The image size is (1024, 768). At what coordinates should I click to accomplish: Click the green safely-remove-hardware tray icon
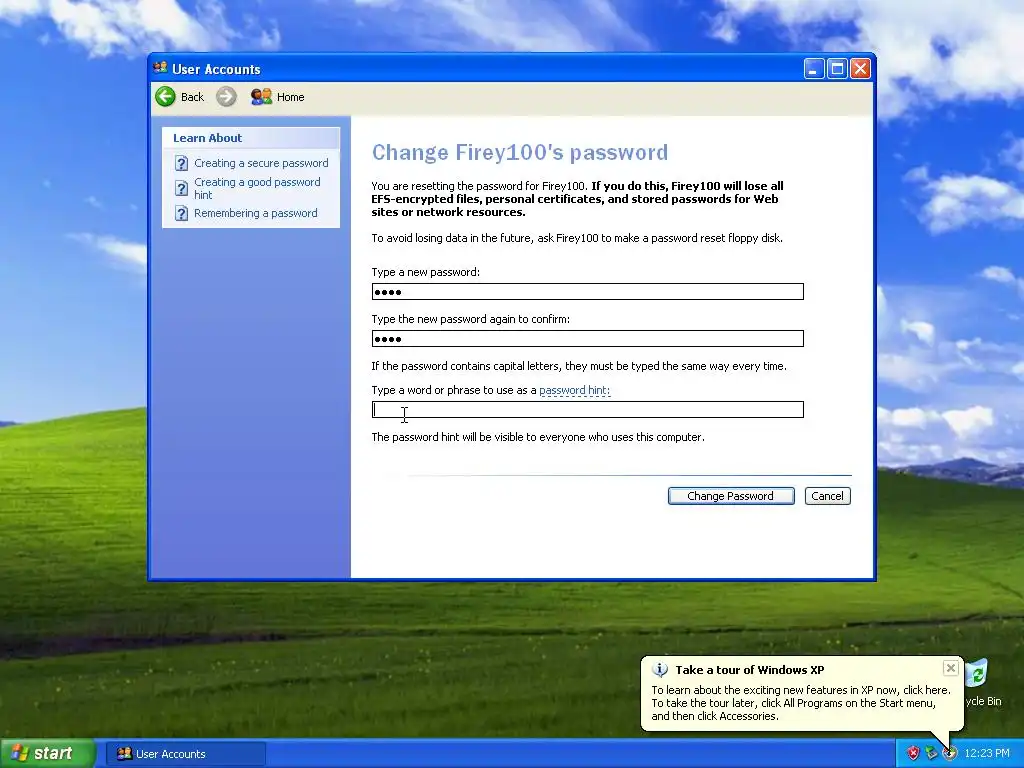(931, 754)
